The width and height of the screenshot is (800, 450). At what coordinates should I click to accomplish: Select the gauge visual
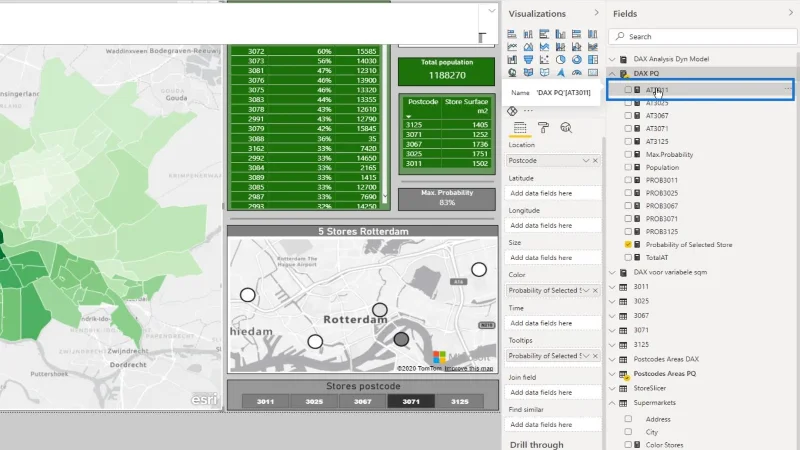tap(577, 72)
